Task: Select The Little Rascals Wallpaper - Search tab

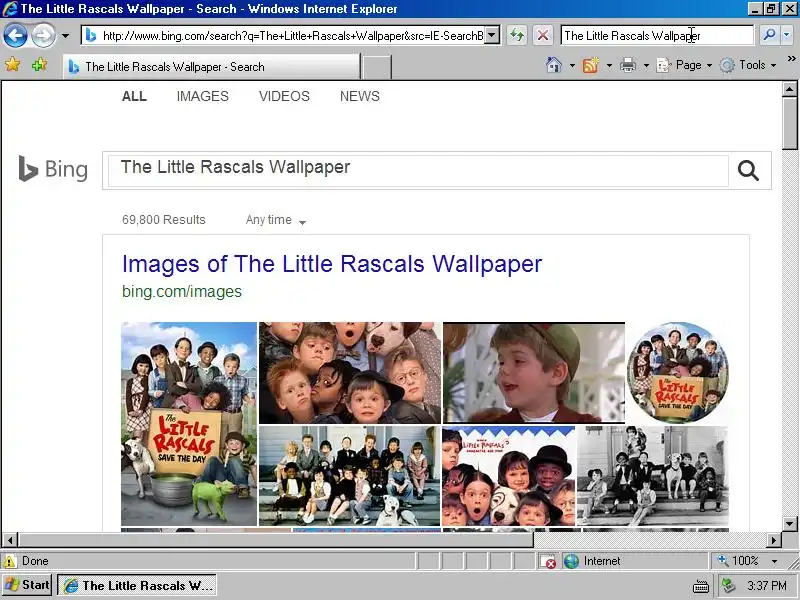Action: click(x=211, y=67)
